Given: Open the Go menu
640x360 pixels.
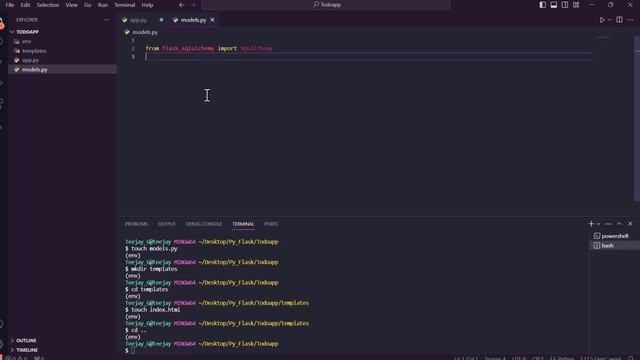Looking at the screenshot, I should 88,5.
